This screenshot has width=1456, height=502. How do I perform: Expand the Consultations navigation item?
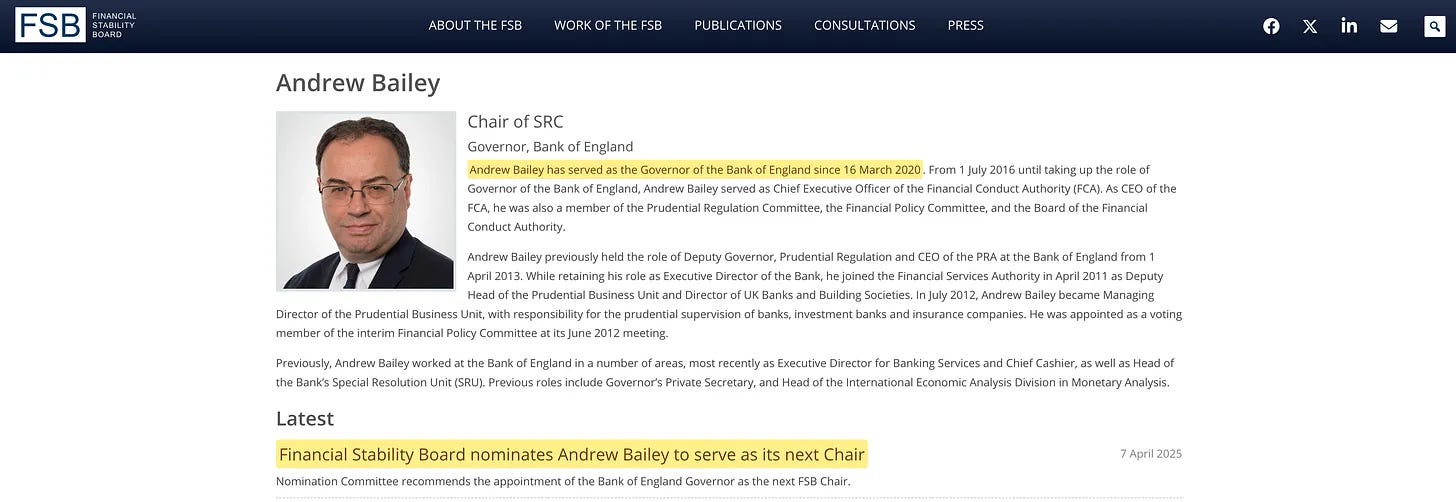point(864,25)
